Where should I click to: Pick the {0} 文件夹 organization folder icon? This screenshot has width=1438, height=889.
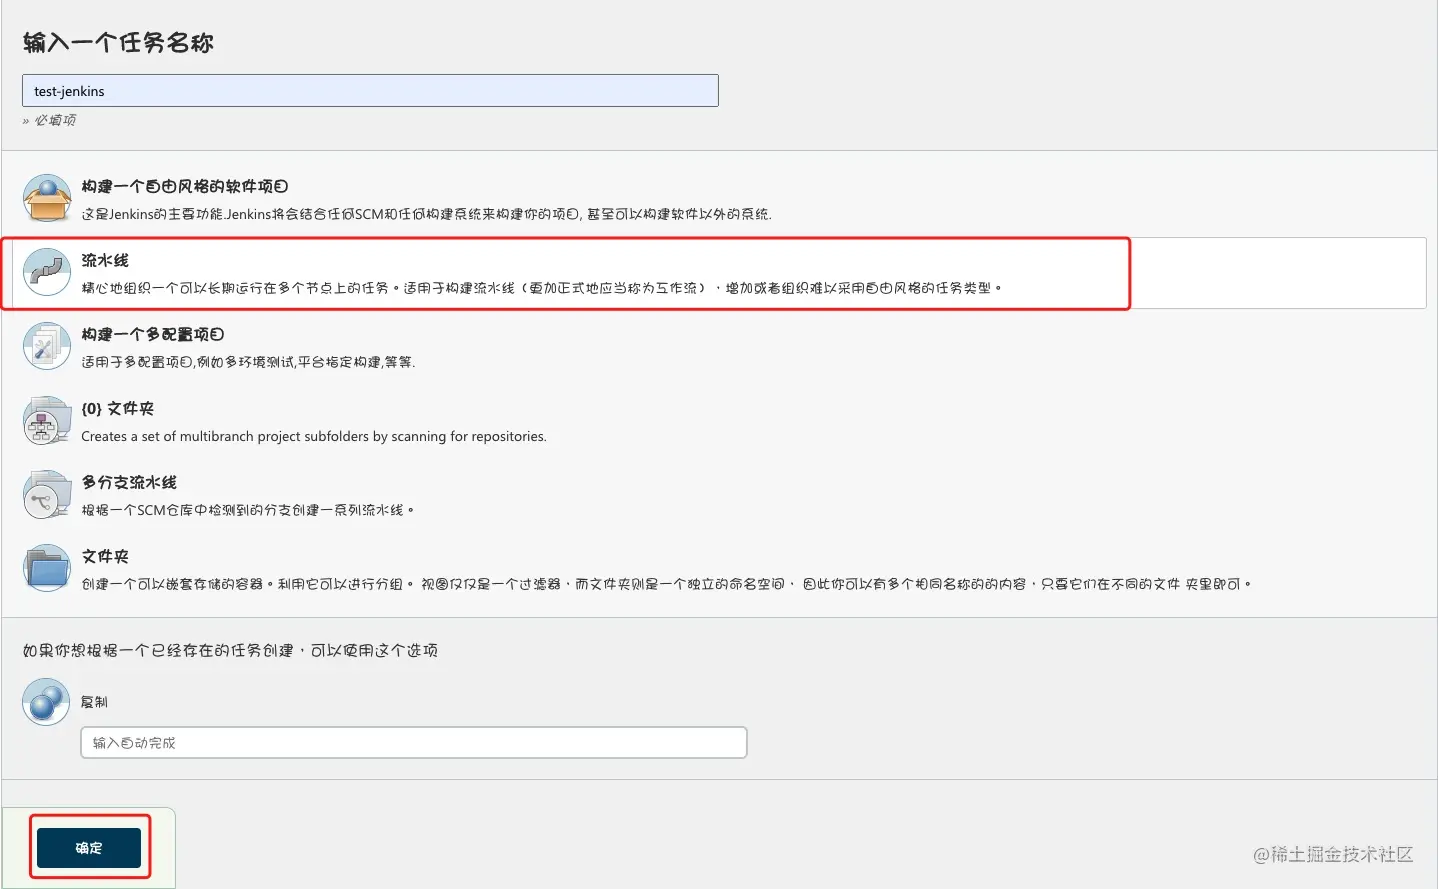click(47, 420)
